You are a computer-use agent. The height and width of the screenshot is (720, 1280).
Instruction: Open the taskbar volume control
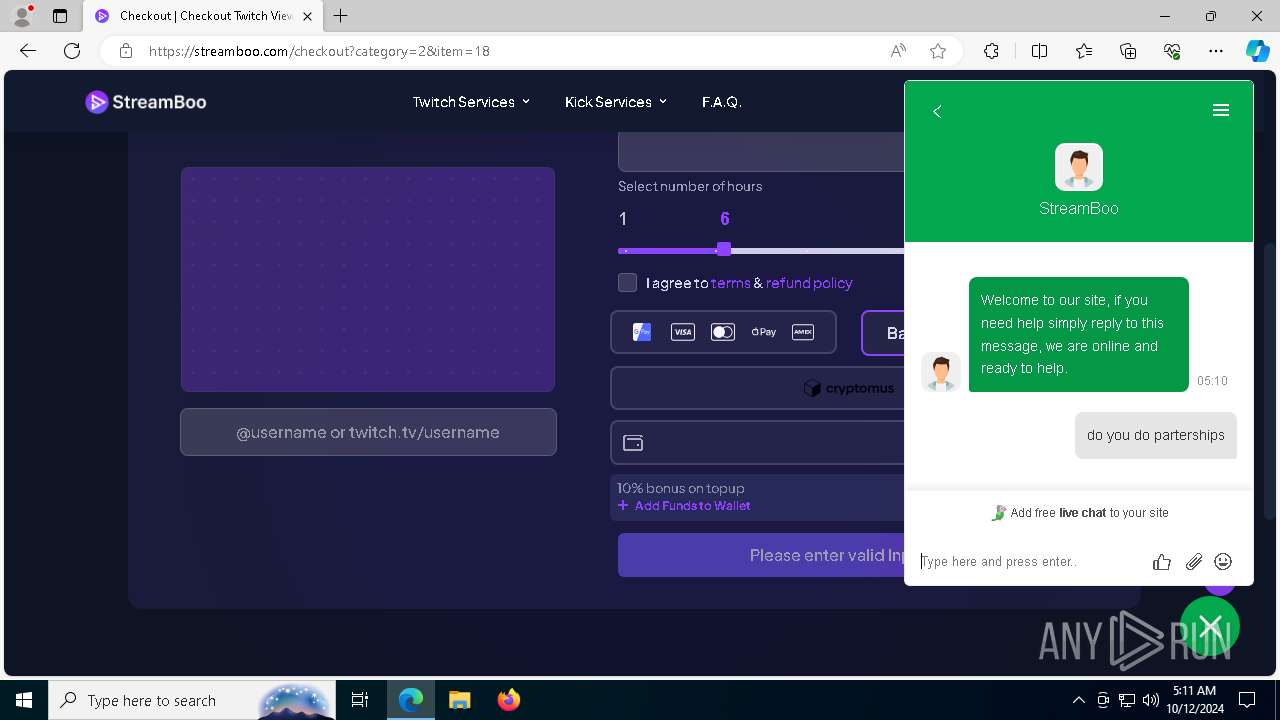click(x=1150, y=700)
